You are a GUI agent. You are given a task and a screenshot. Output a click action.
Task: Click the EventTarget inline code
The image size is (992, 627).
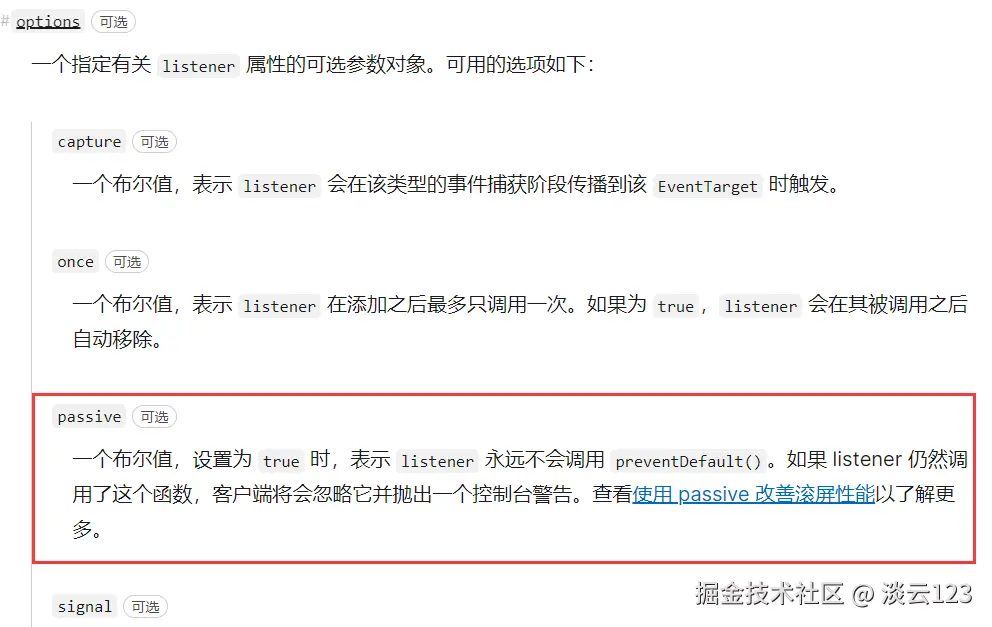pos(707,186)
